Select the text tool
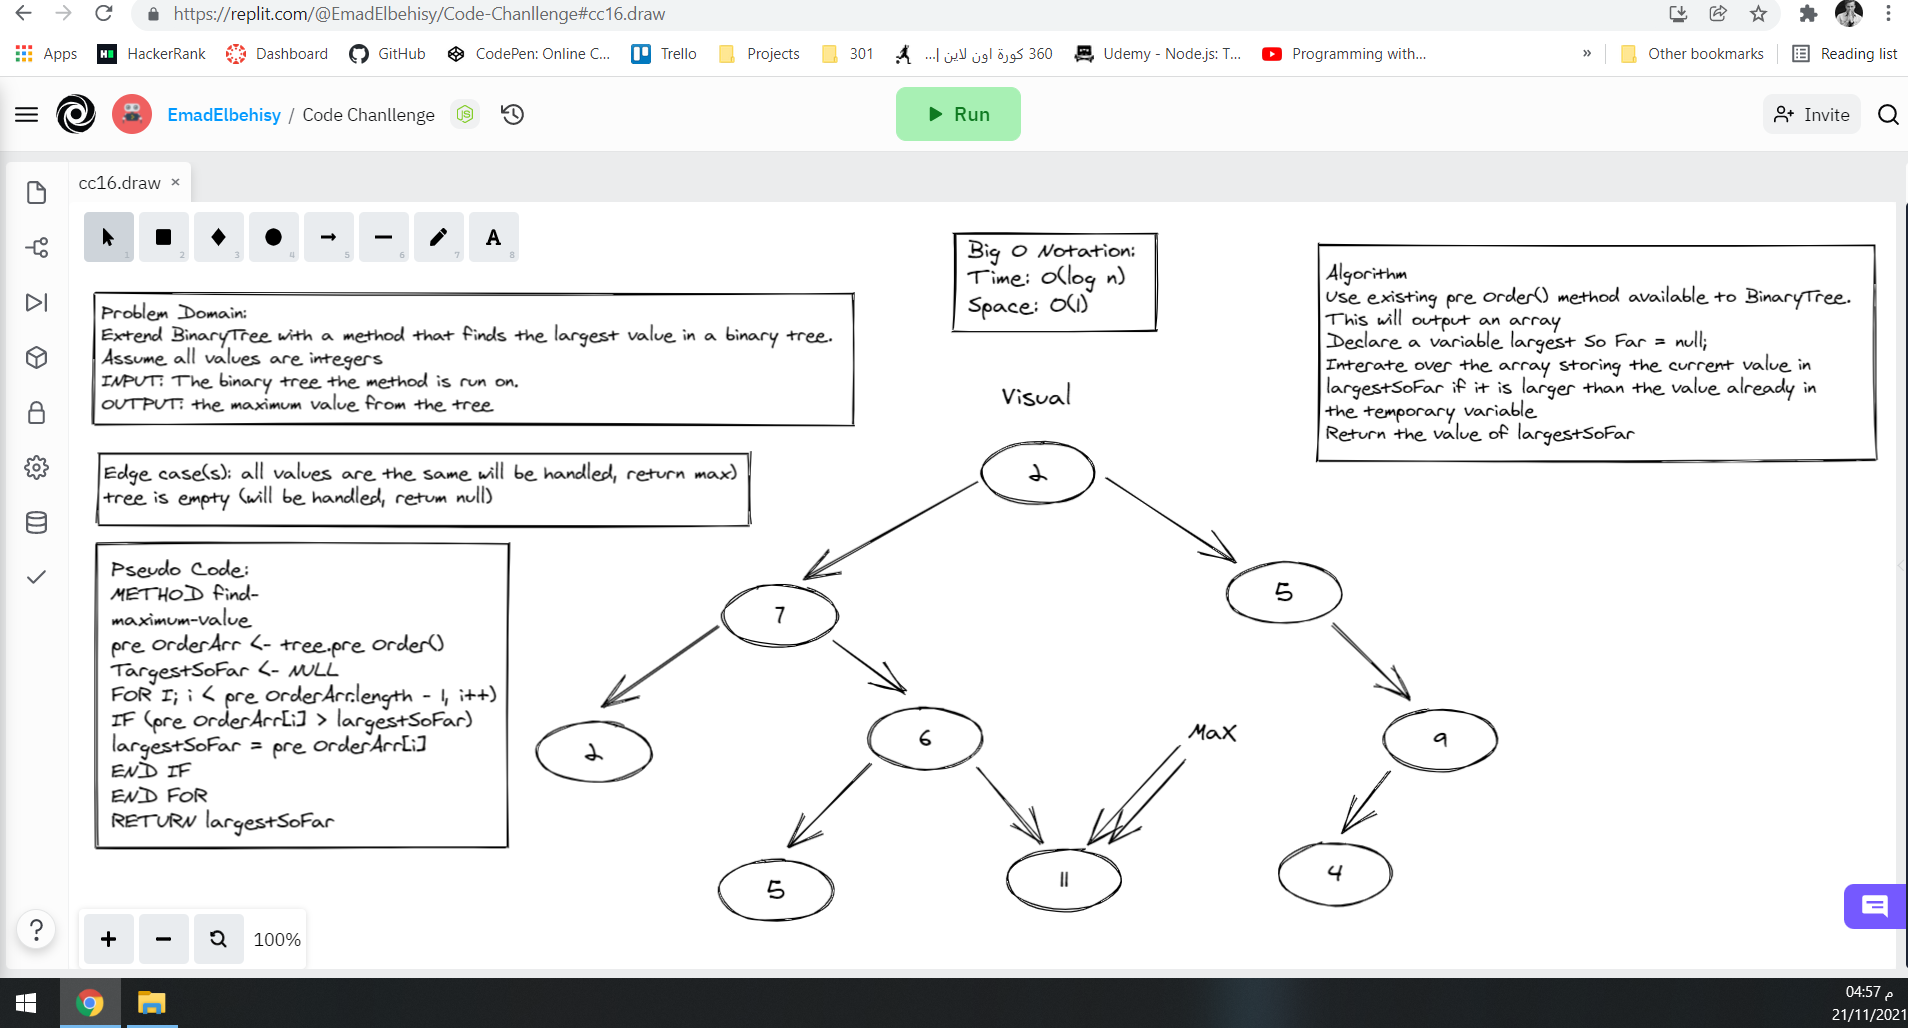 click(x=494, y=237)
